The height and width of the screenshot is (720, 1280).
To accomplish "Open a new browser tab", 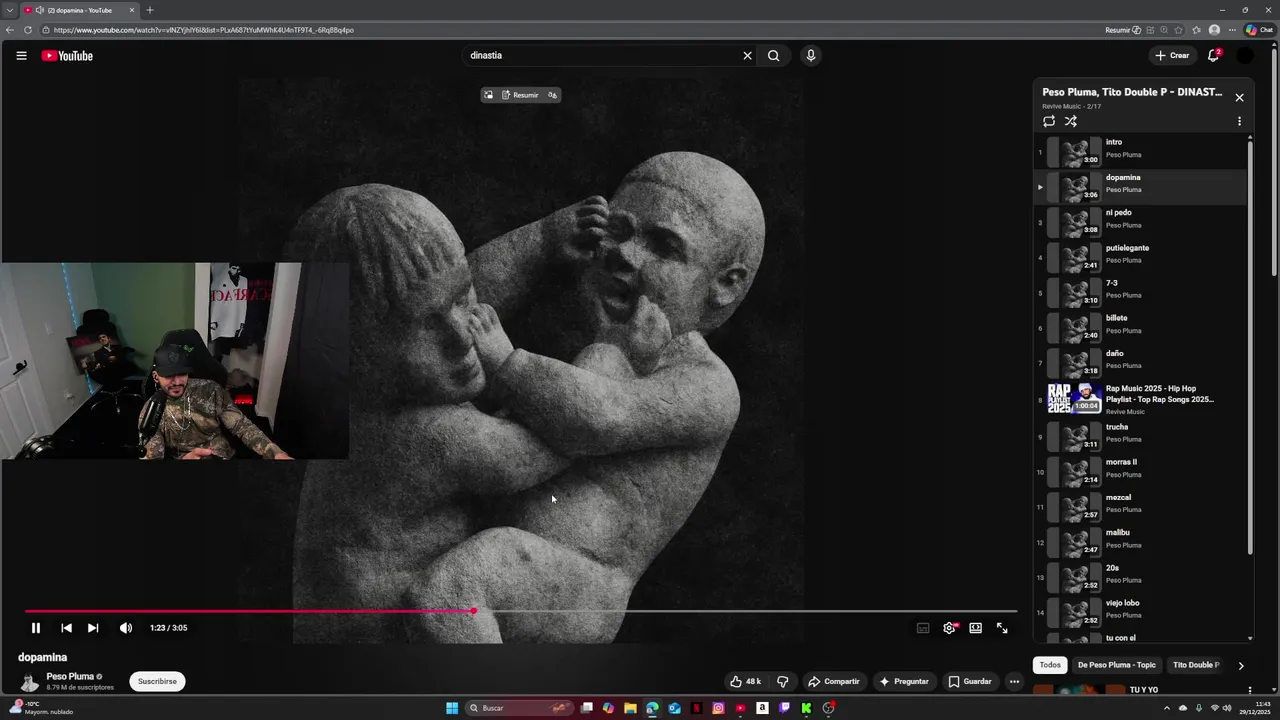I will (x=150, y=10).
